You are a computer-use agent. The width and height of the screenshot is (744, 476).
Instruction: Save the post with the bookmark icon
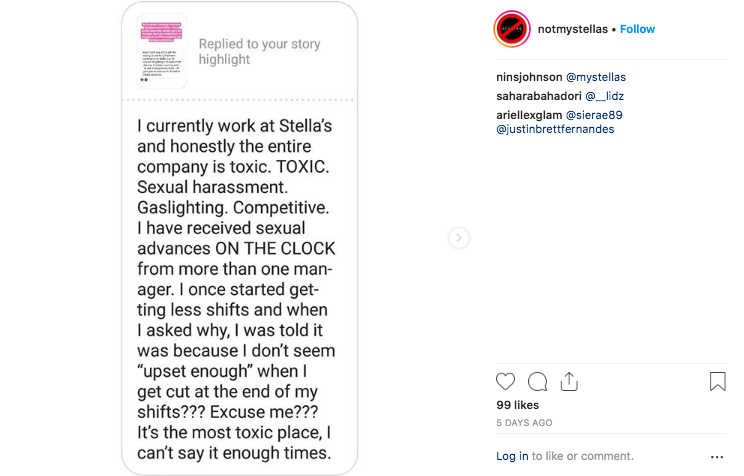[717, 382]
